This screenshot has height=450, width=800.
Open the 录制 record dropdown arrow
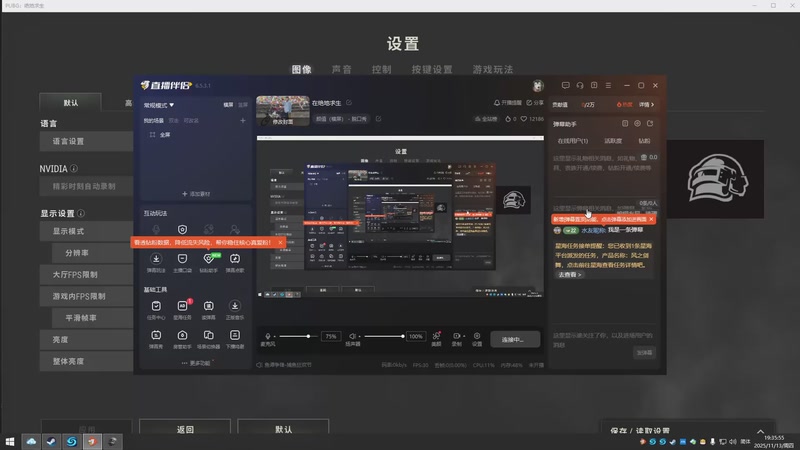tap(464, 336)
